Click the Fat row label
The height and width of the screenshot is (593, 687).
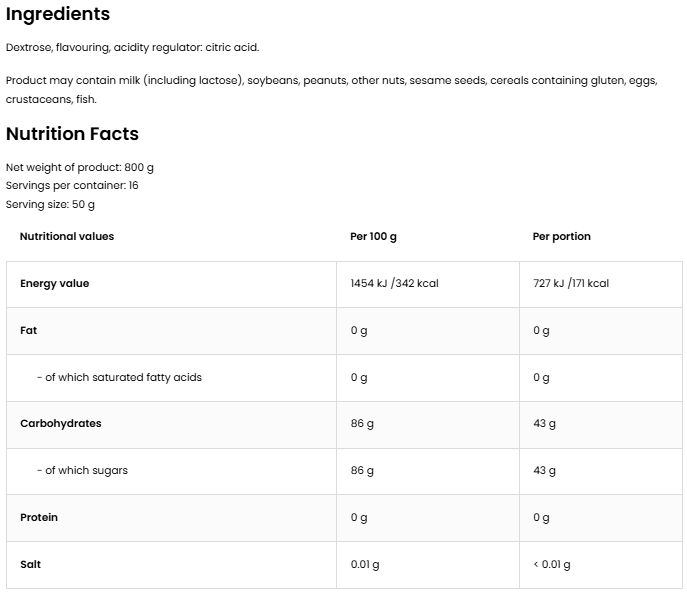28,330
